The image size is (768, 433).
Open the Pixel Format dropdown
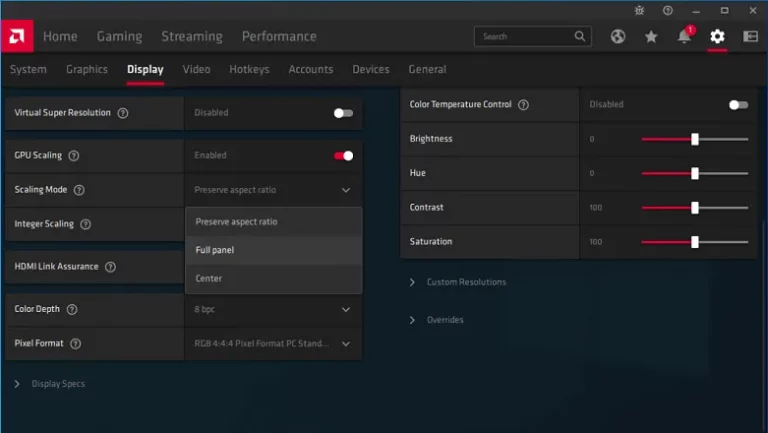273,344
